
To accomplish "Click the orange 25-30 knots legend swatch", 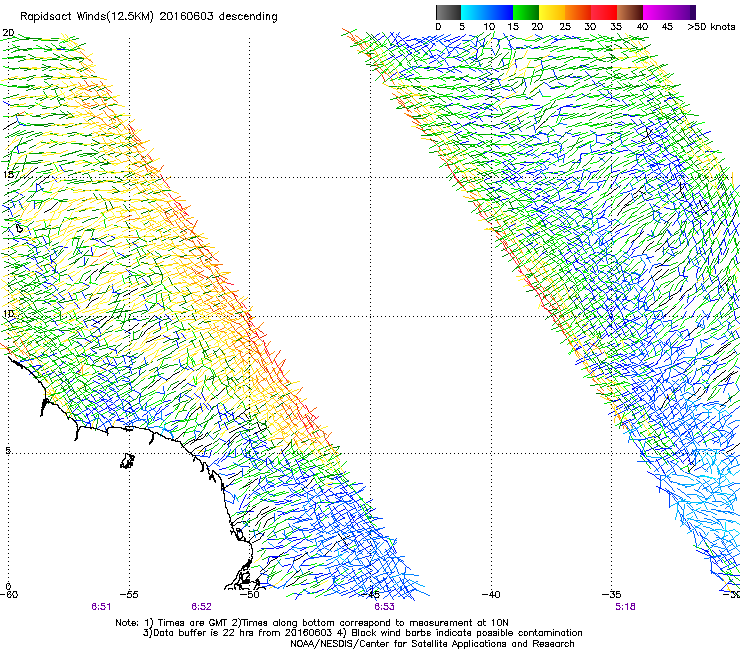I will click(578, 12).
